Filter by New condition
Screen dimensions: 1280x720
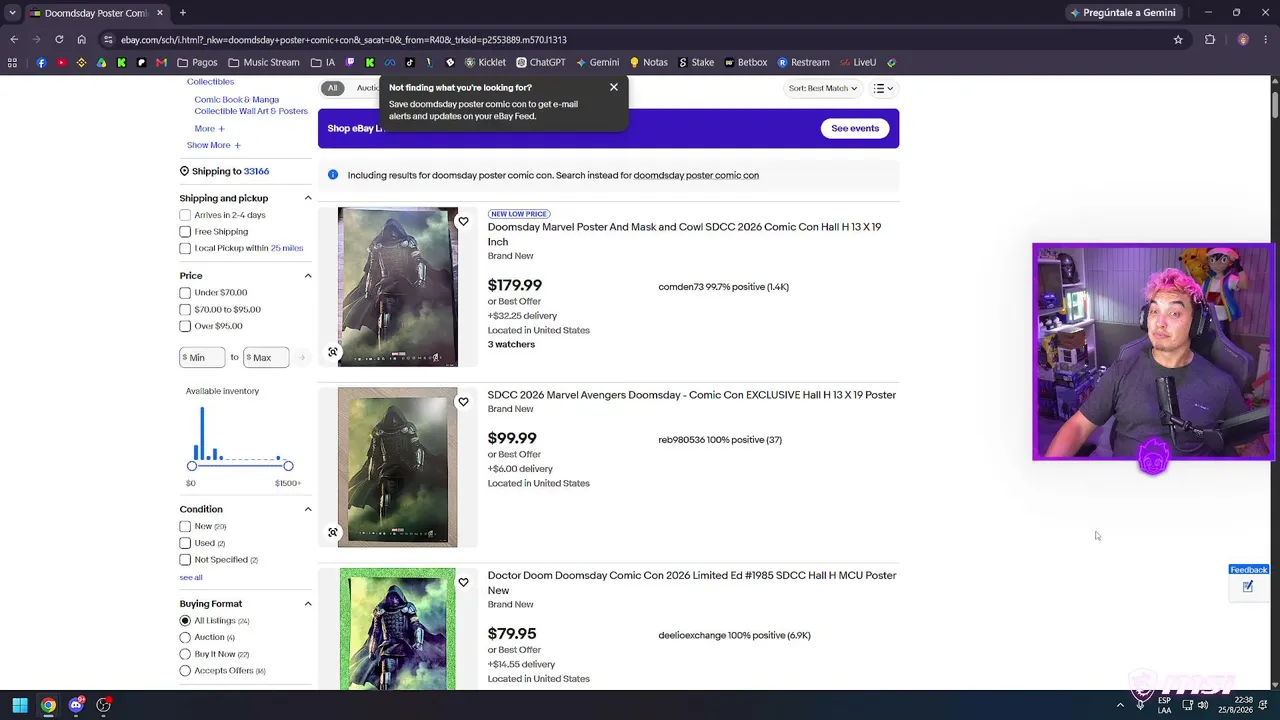click(185, 526)
